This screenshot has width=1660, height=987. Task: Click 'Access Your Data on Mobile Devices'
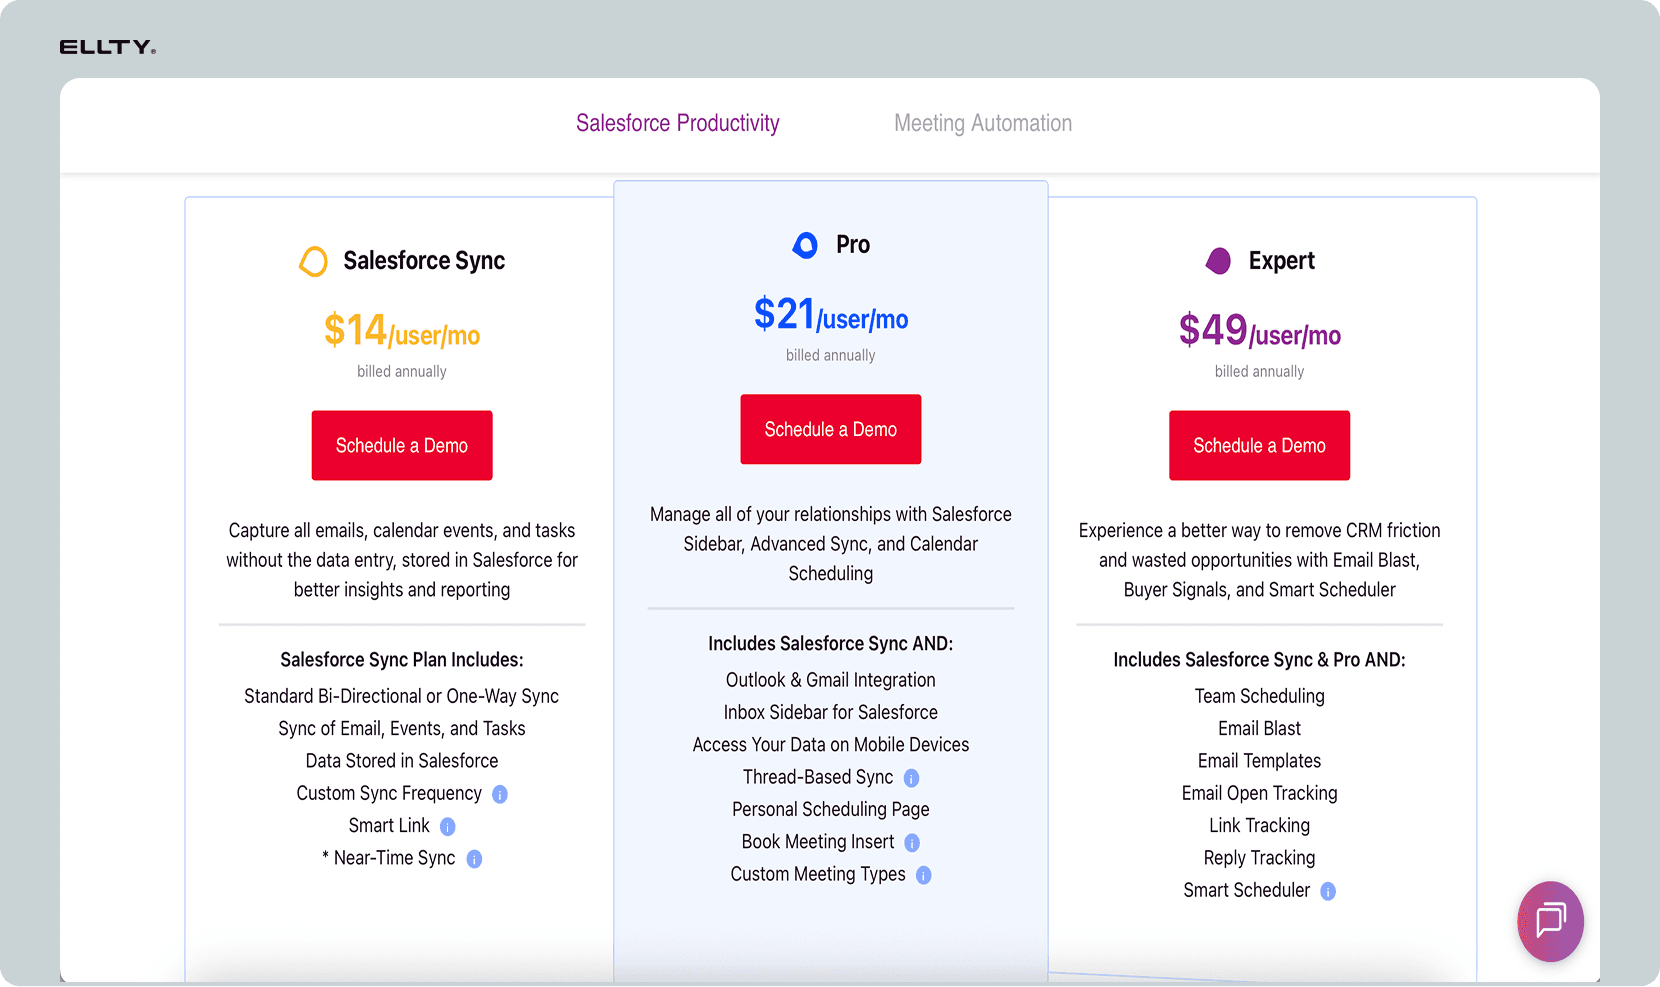[831, 745]
